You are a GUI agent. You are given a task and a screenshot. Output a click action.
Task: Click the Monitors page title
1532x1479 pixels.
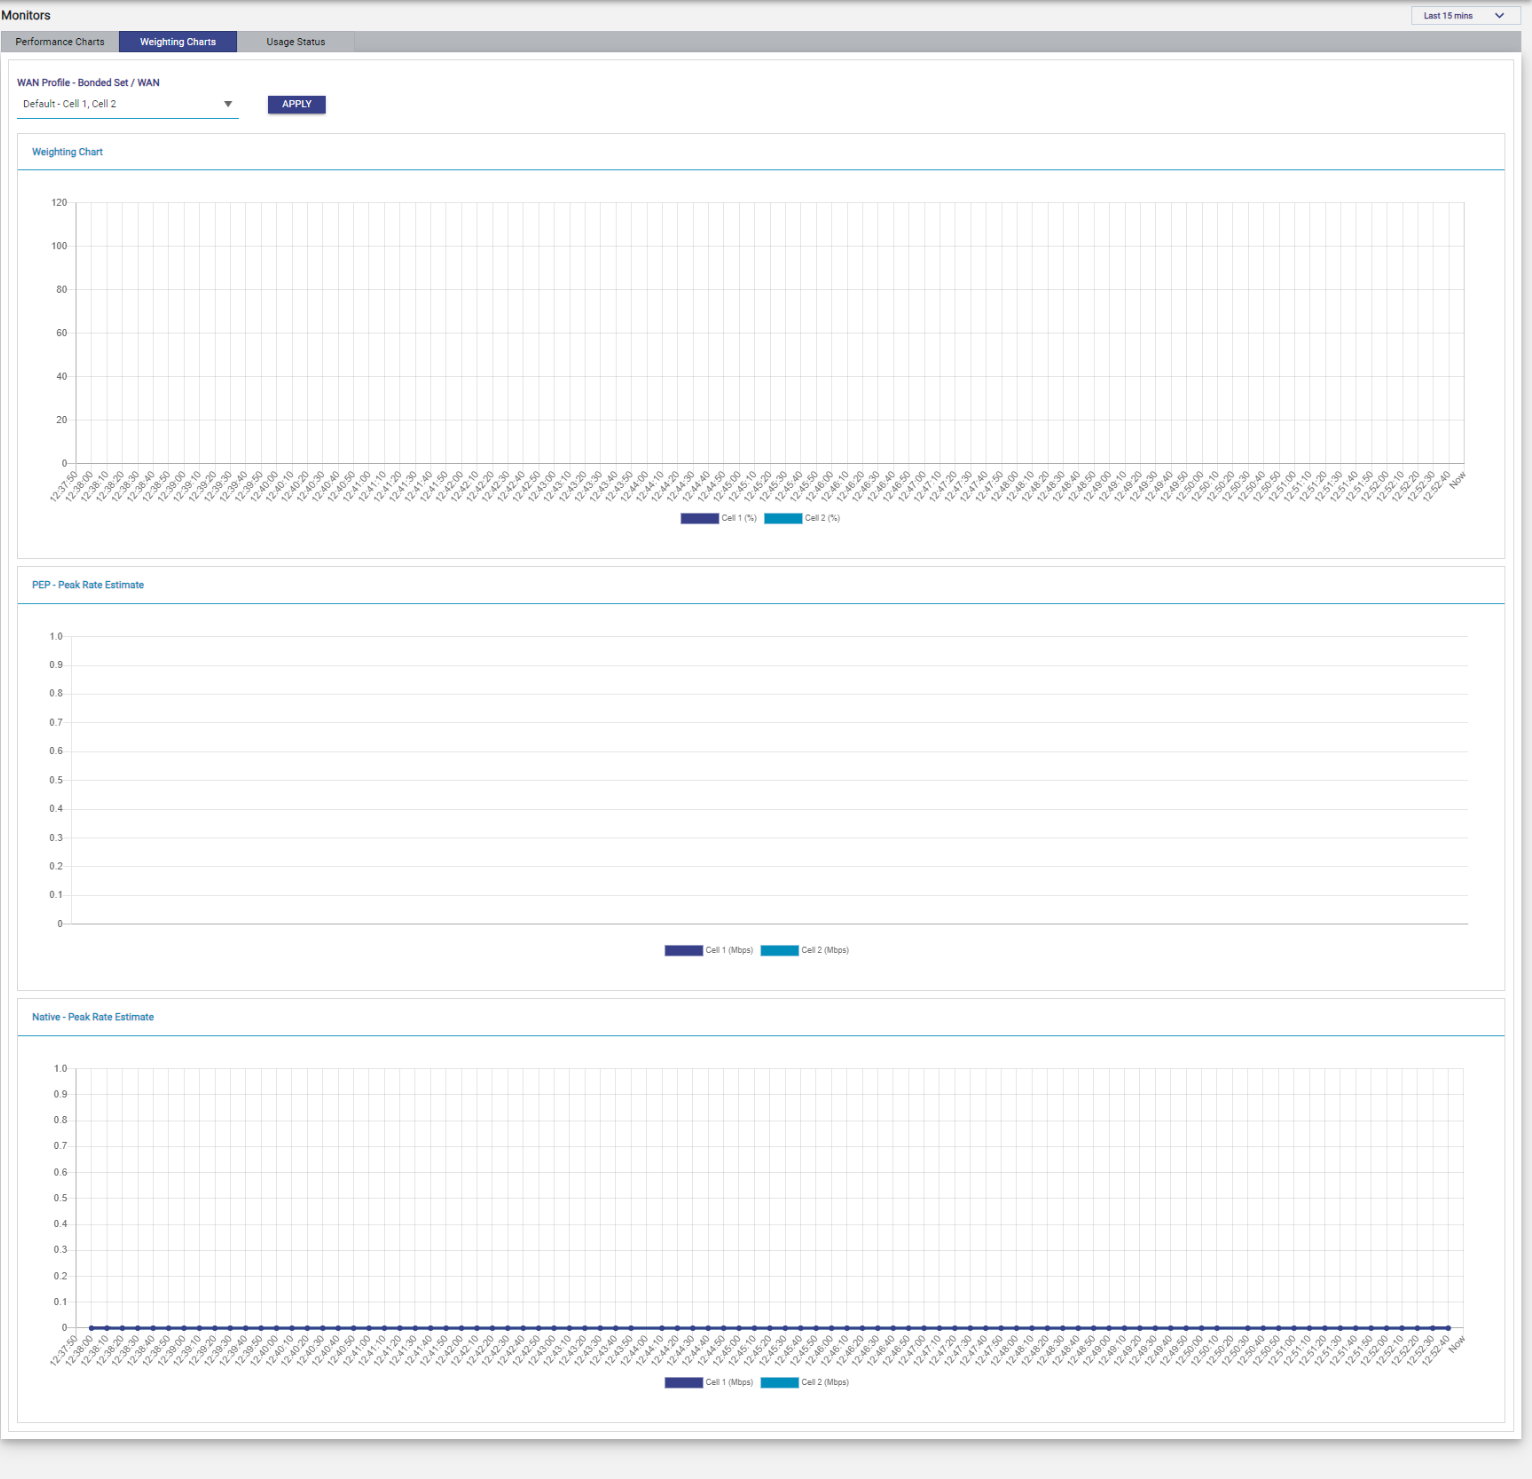(x=26, y=15)
